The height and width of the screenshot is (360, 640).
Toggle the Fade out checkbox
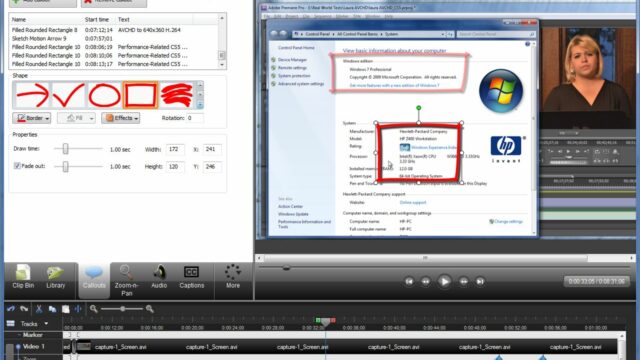tap(17, 166)
